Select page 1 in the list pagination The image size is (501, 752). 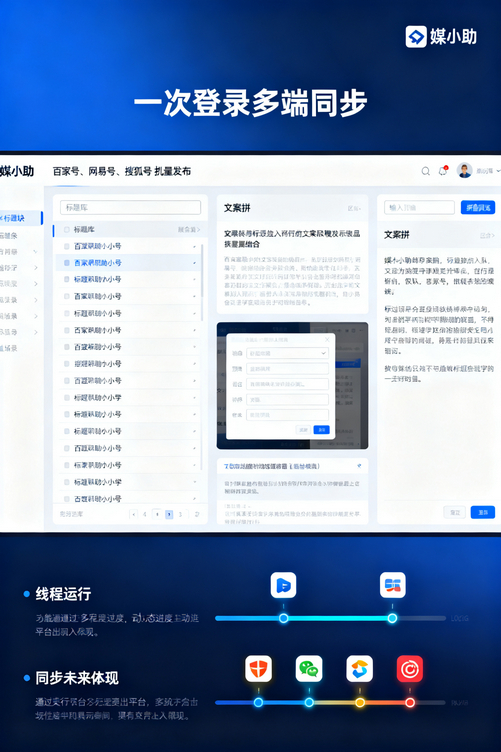click(157, 514)
